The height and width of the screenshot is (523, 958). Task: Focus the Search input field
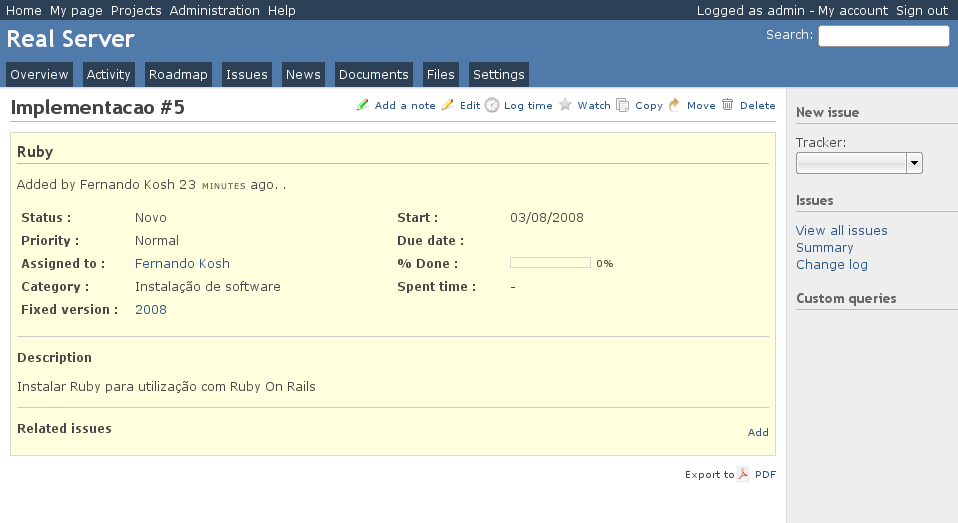click(x=883, y=36)
